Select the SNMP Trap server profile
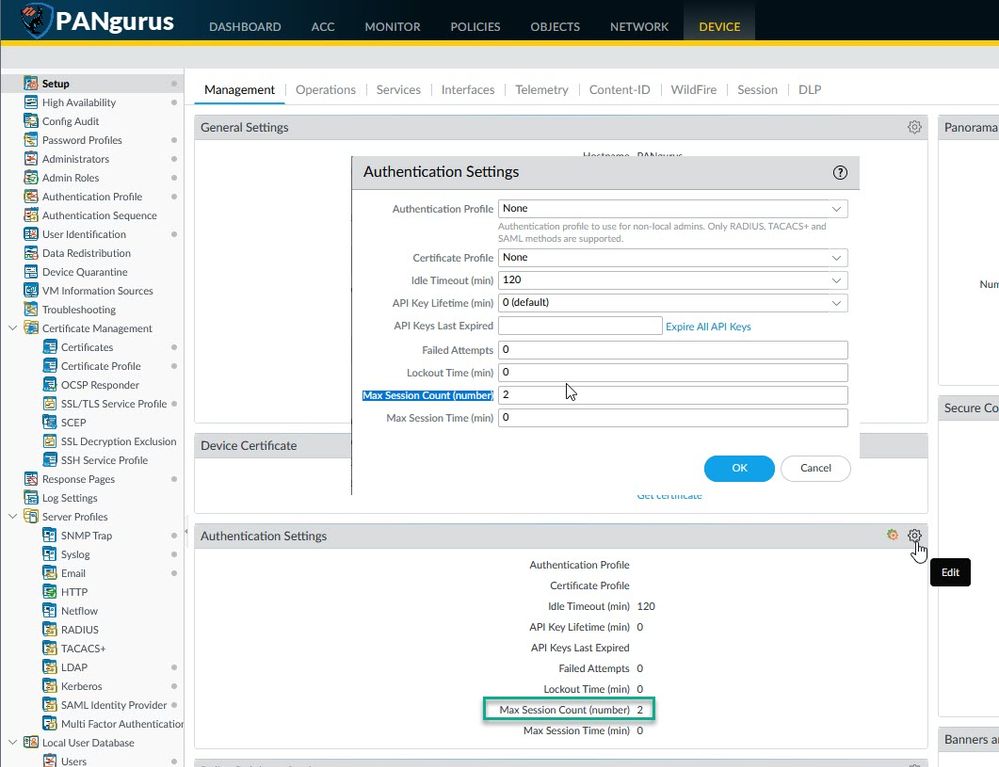Image resolution: width=999 pixels, height=767 pixels. click(x=86, y=535)
